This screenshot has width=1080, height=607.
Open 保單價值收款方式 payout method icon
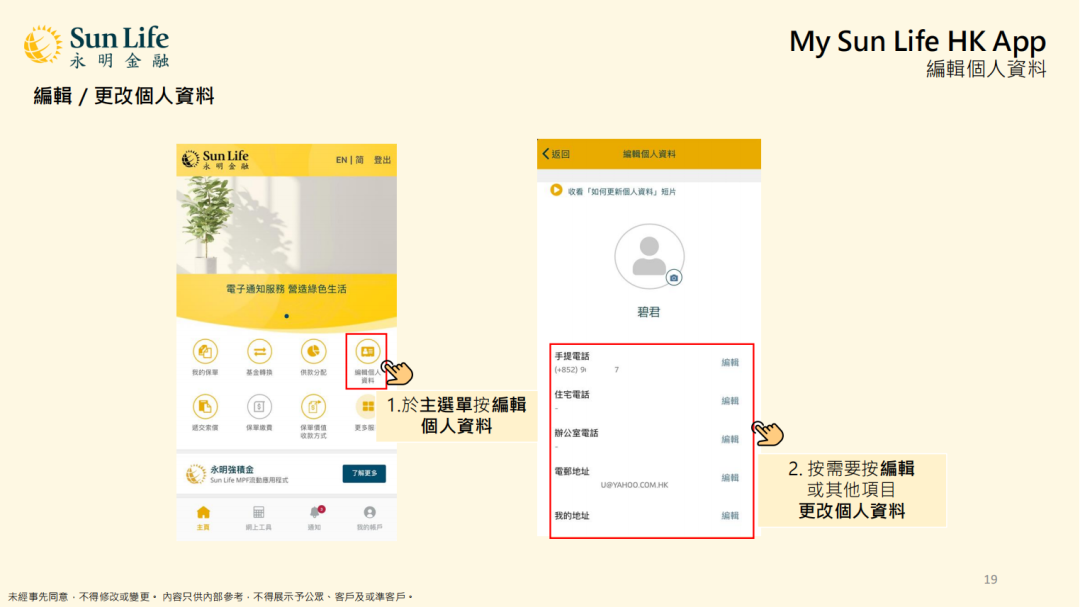pyautogui.click(x=313, y=407)
